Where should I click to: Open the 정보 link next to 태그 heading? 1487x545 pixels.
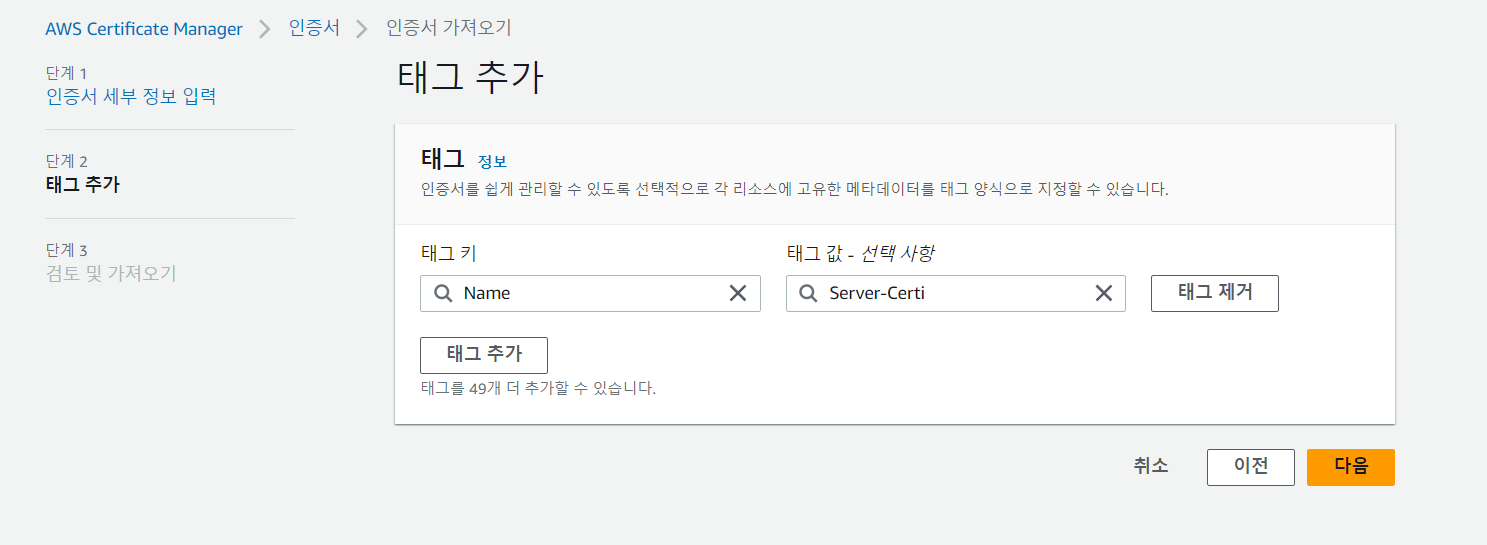point(492,162)
